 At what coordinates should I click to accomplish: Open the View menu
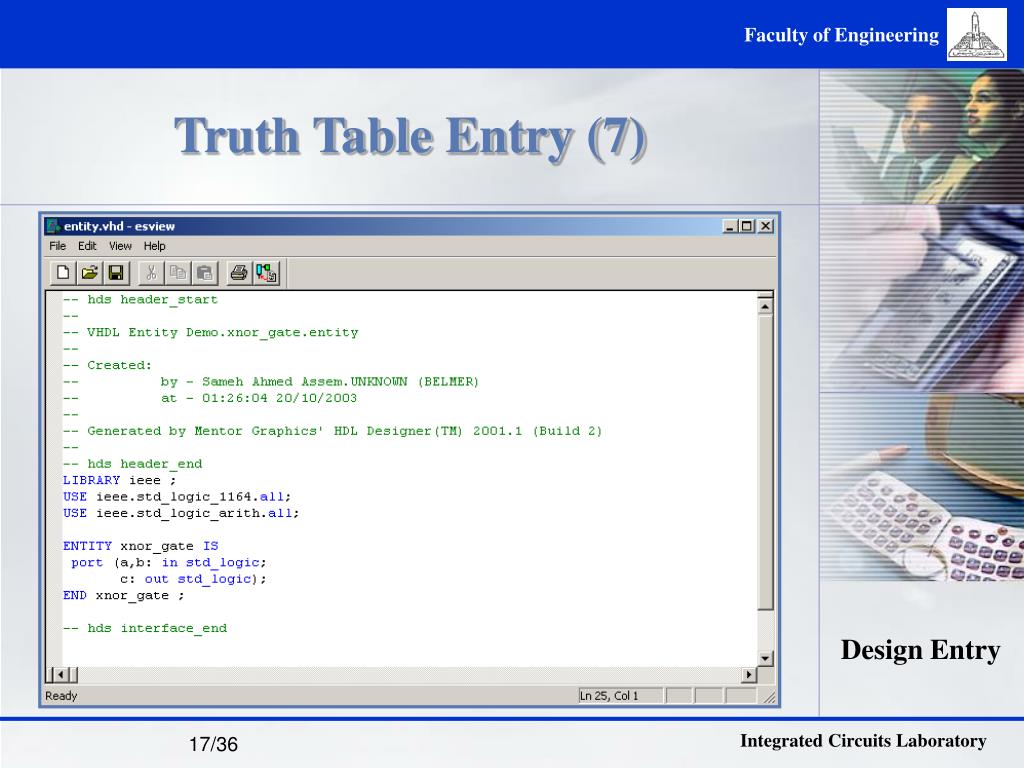point(120,246)
